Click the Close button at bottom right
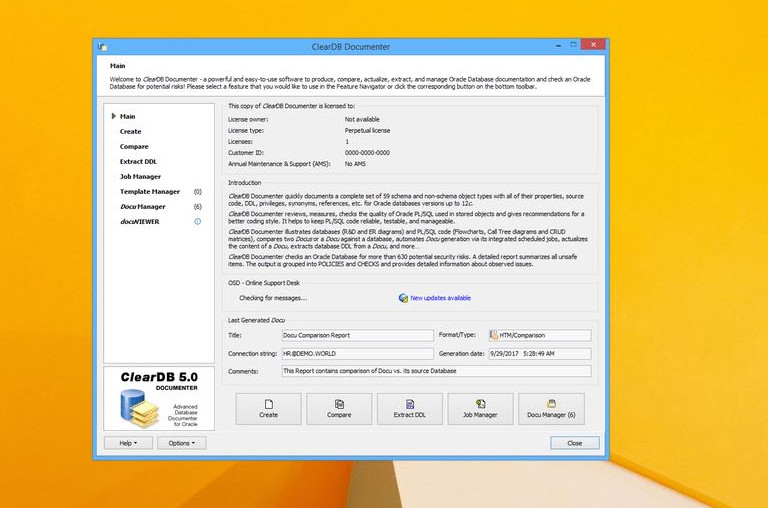 tap(575, 443)
